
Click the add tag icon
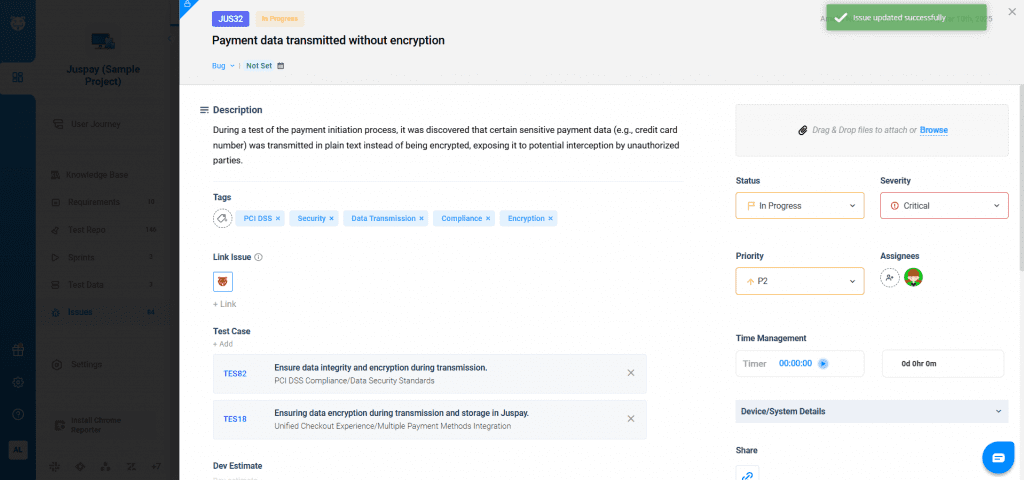[x=223, y=218]
